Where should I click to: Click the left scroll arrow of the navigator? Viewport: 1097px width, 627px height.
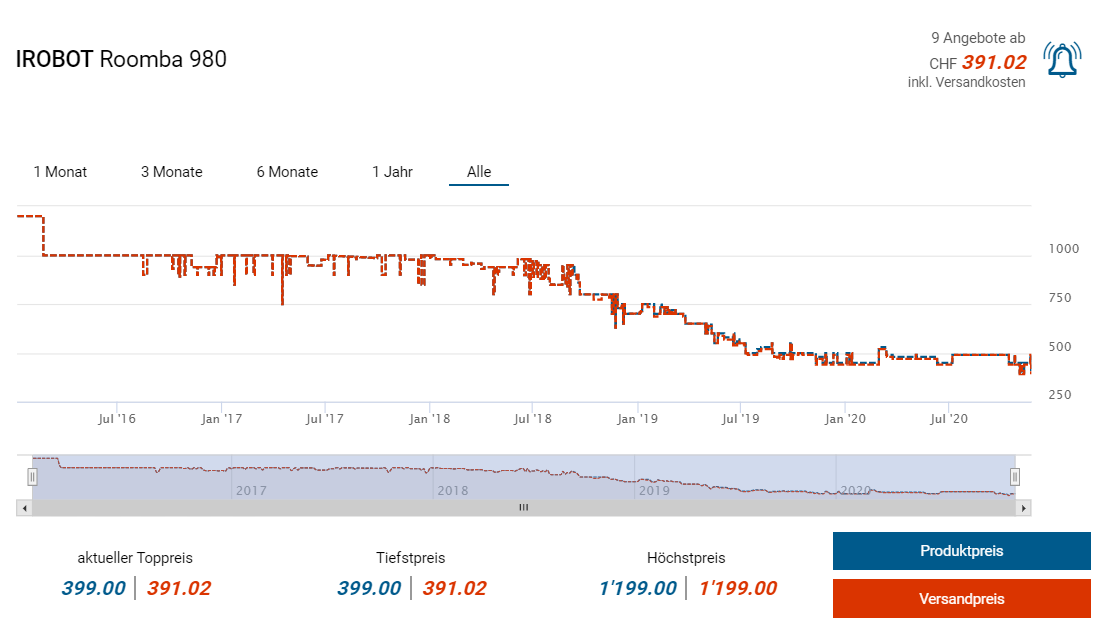click(x=23, y=508)
